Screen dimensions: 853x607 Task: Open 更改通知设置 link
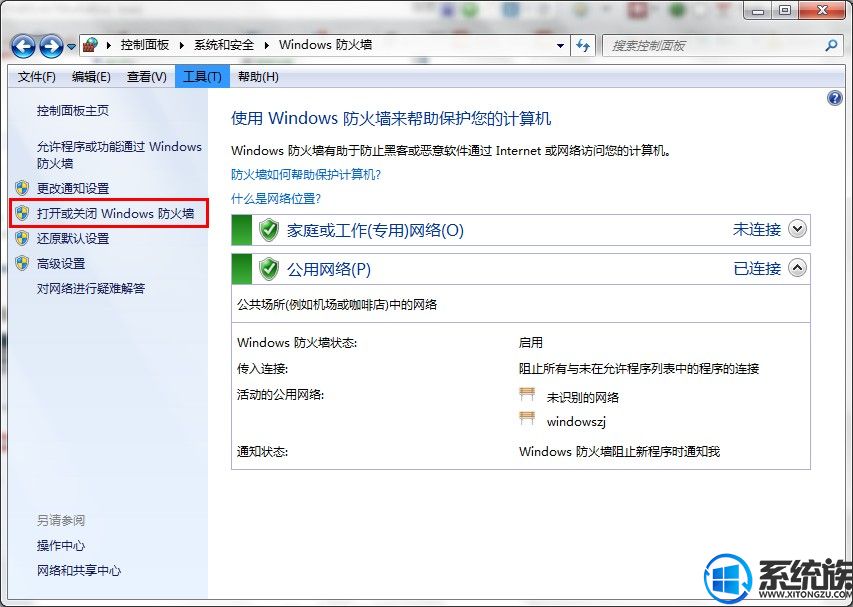[x=73, y=189]
